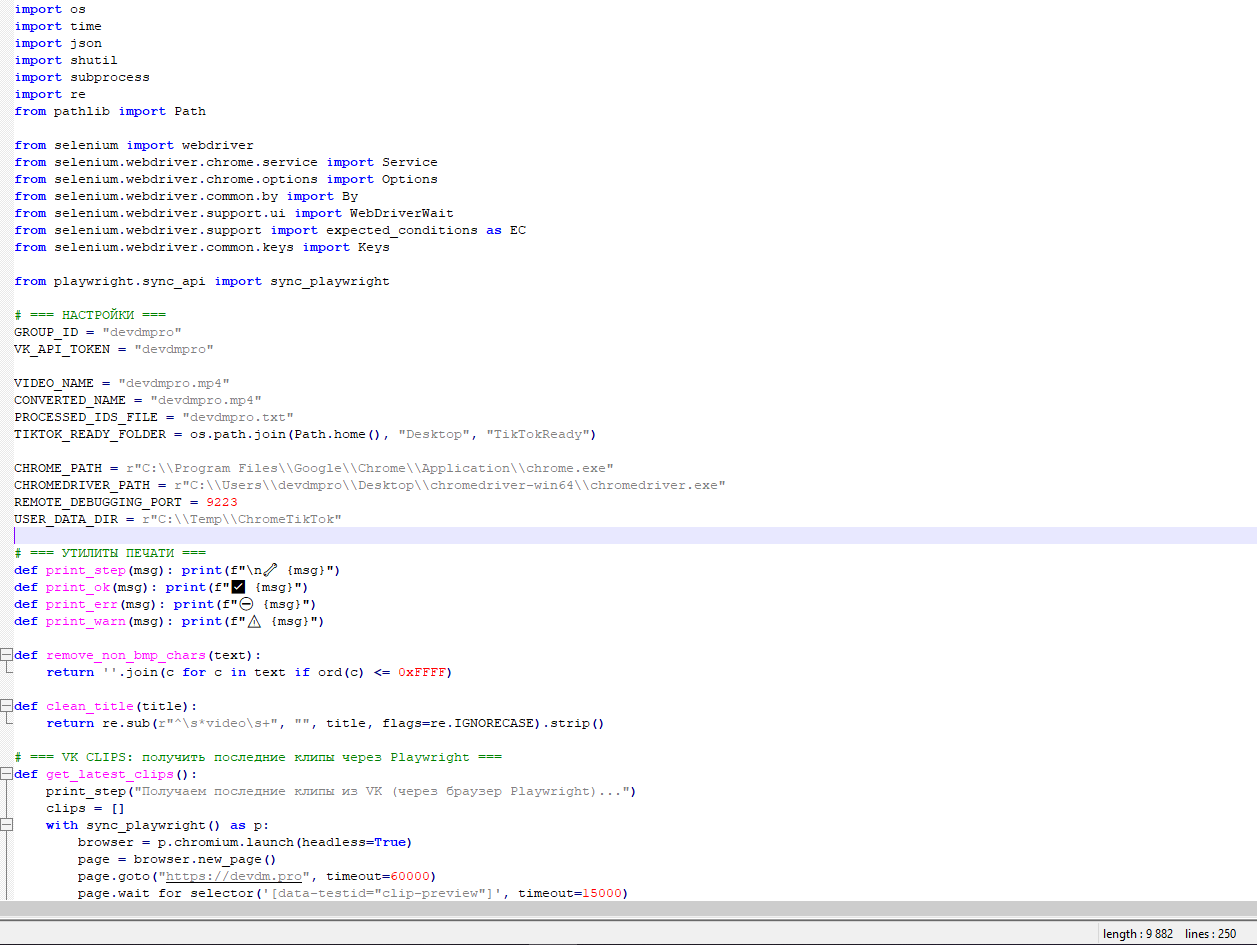The height and width of the screenshot is (945, 1257).
Task: Collapse the get_latest_clips function fold marker
Action: 6,774
